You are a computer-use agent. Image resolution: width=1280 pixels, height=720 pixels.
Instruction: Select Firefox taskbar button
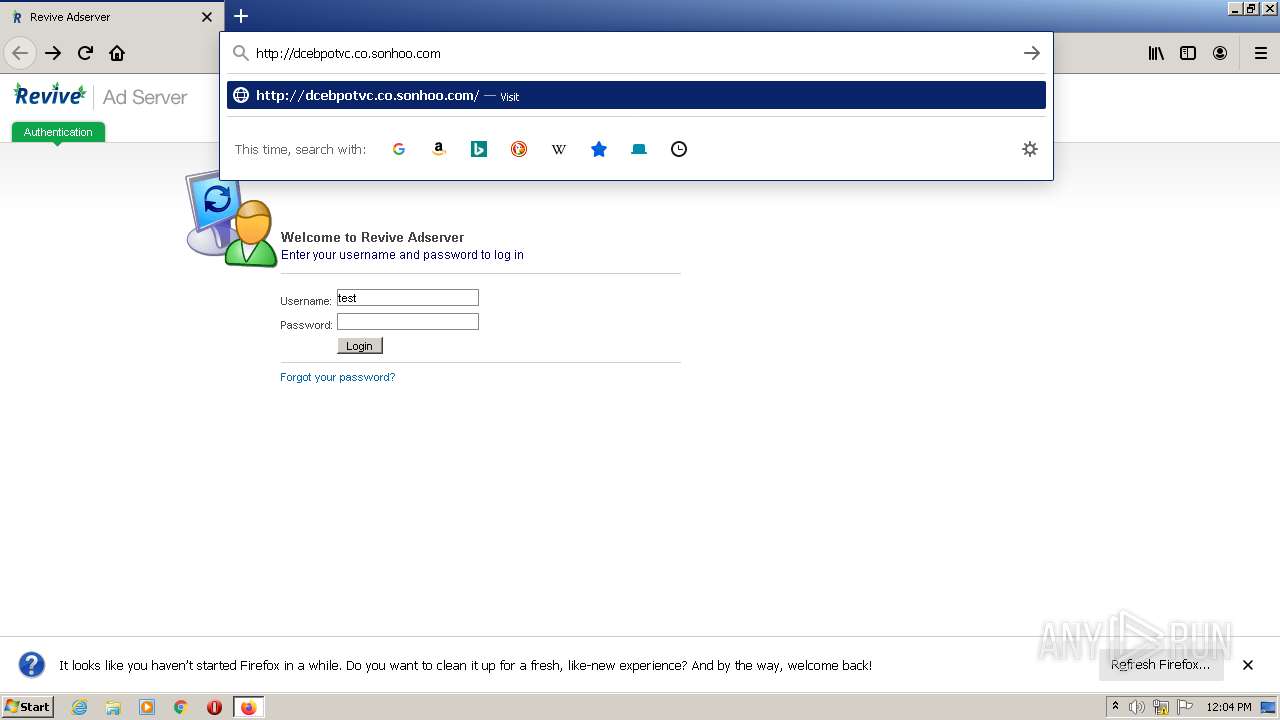click(248, 707)
